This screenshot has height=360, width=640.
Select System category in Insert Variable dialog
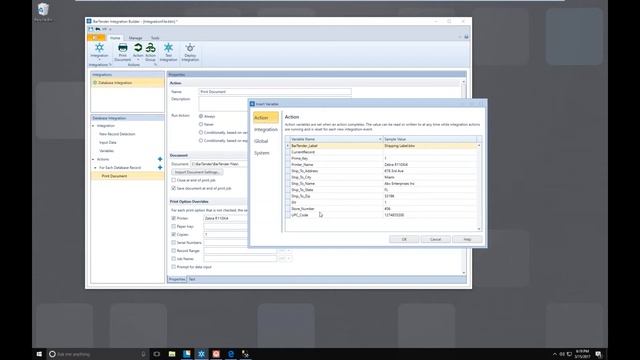[262, 153]
